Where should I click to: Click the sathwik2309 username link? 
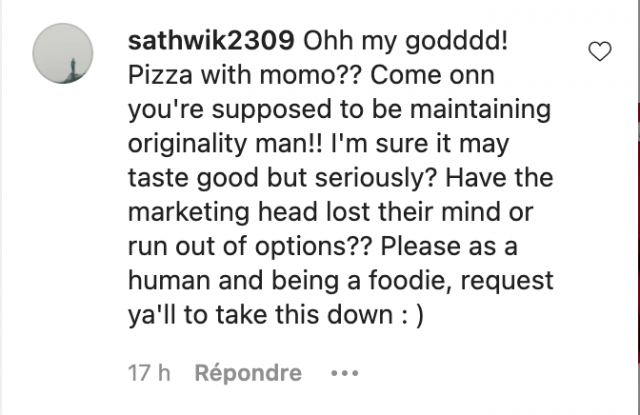coord(211,41)
